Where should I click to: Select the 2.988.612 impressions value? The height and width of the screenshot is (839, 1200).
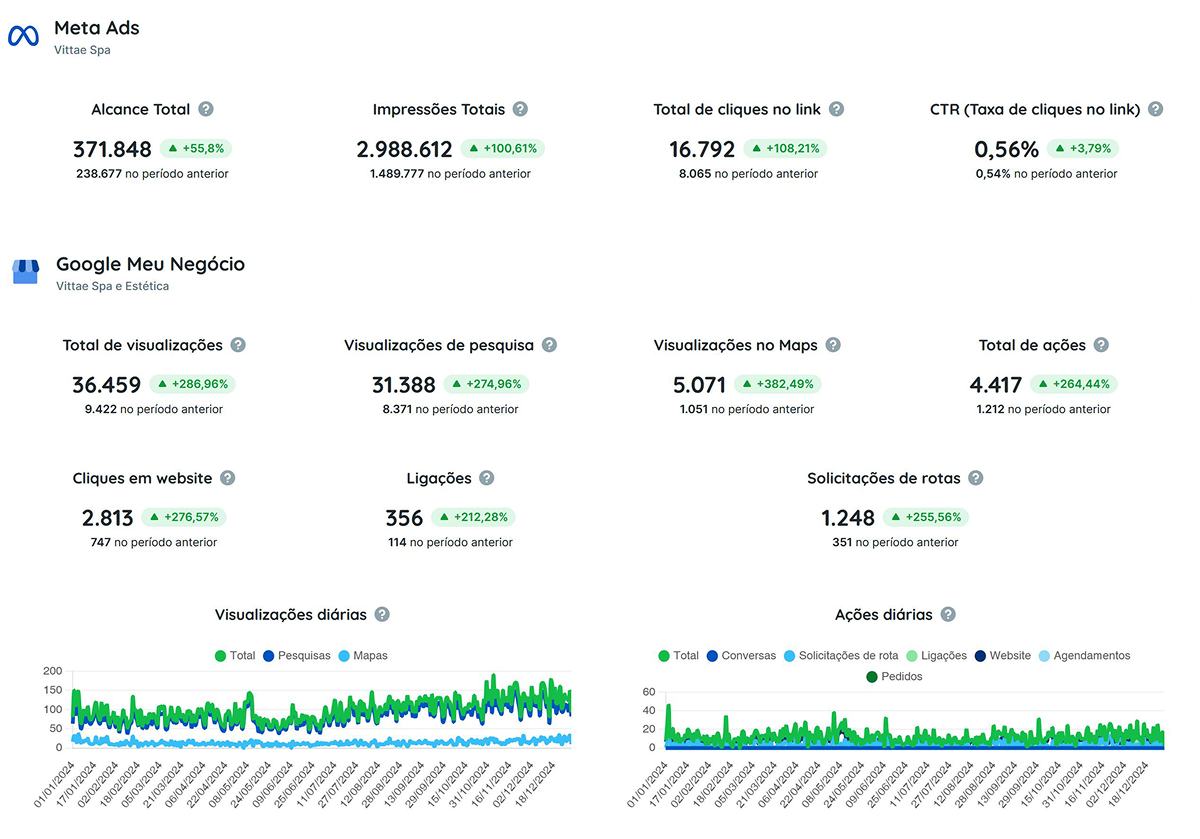pos(404,149)
